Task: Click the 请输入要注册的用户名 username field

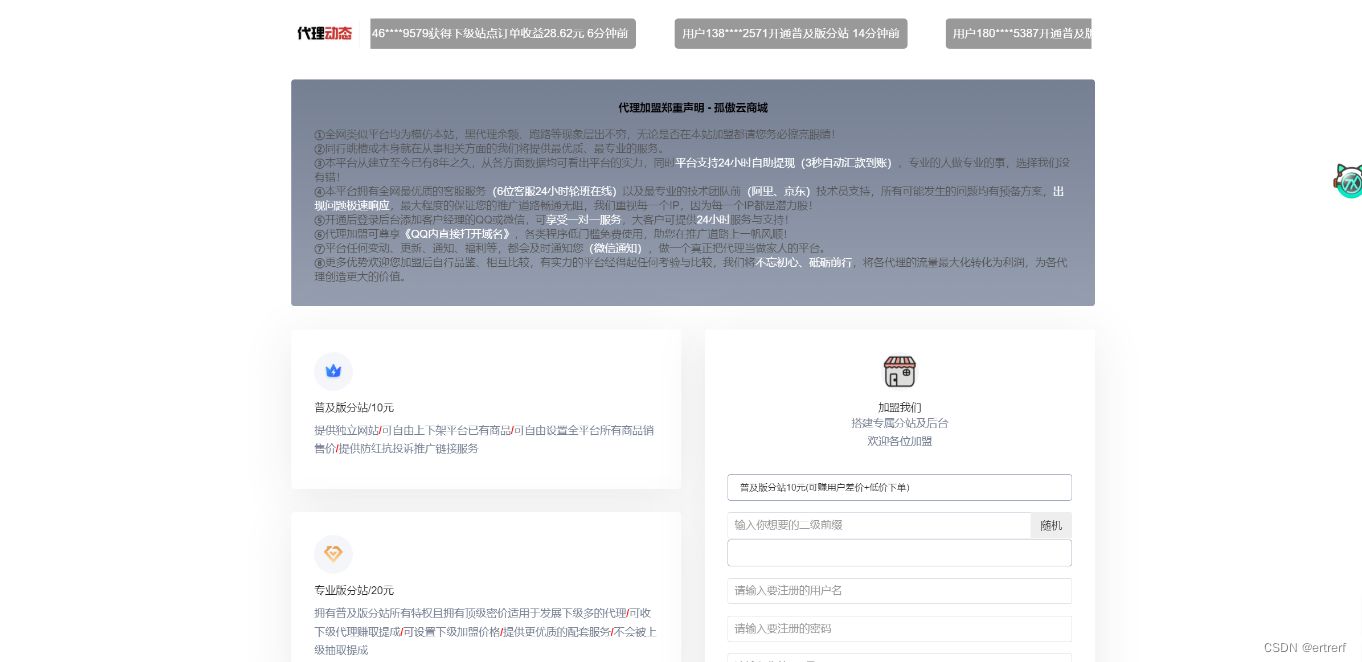Action: [x=899, y=591]
